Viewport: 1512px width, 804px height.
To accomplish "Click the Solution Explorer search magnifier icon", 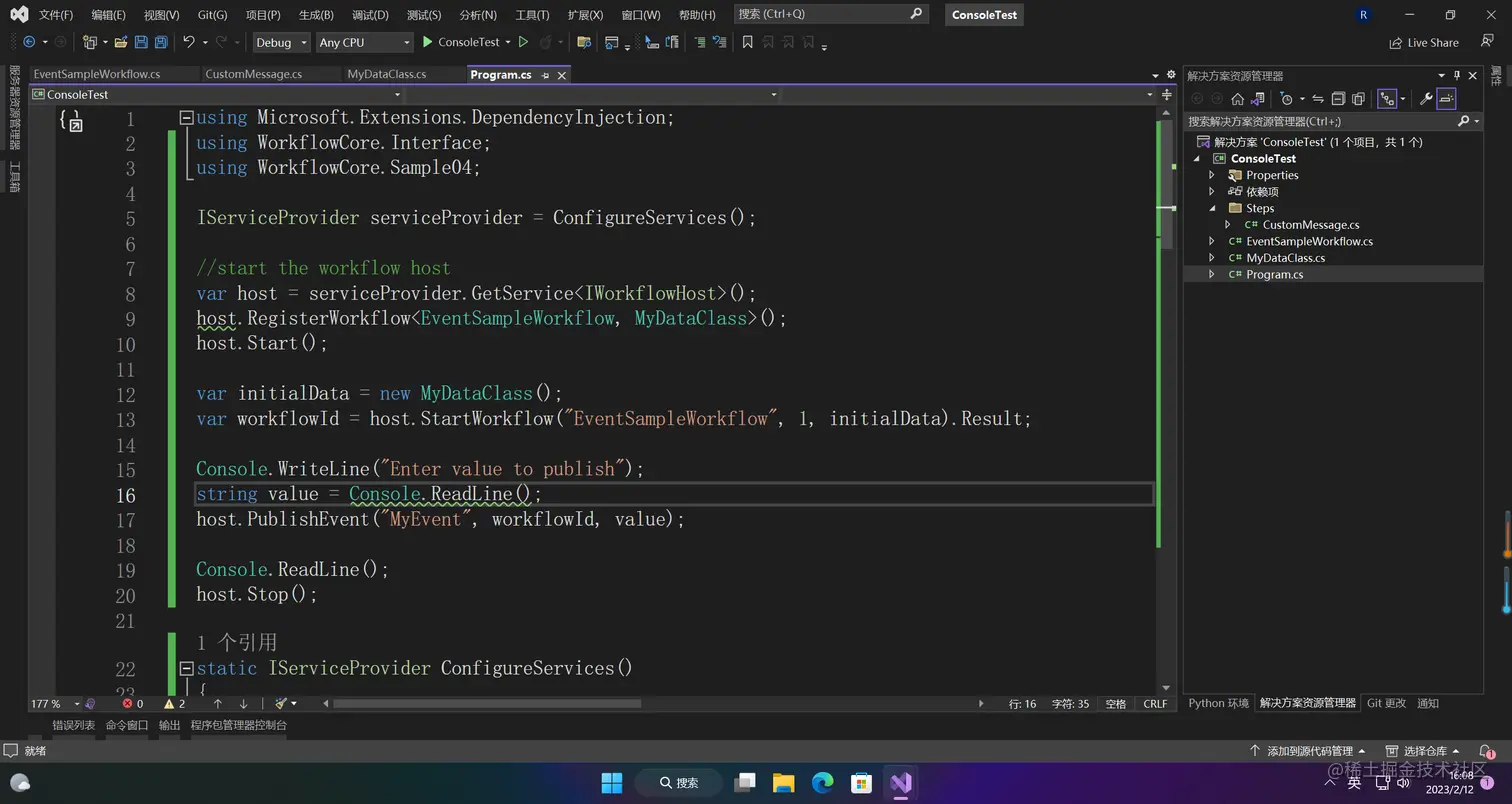I will [x=1464, y=121].
